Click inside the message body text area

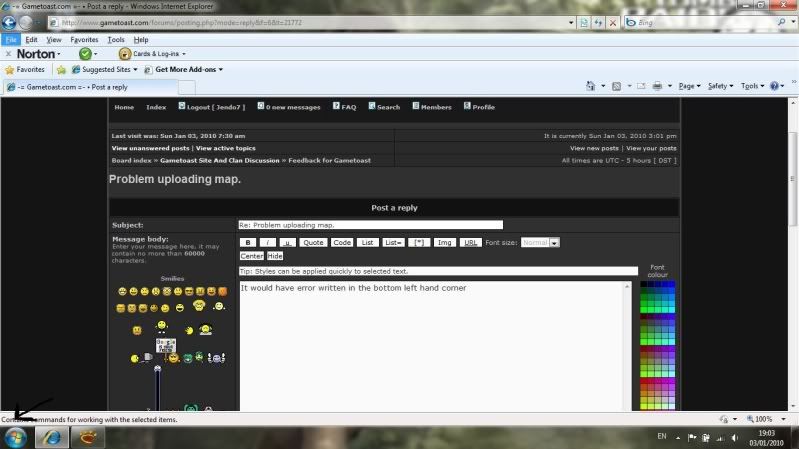431,347
